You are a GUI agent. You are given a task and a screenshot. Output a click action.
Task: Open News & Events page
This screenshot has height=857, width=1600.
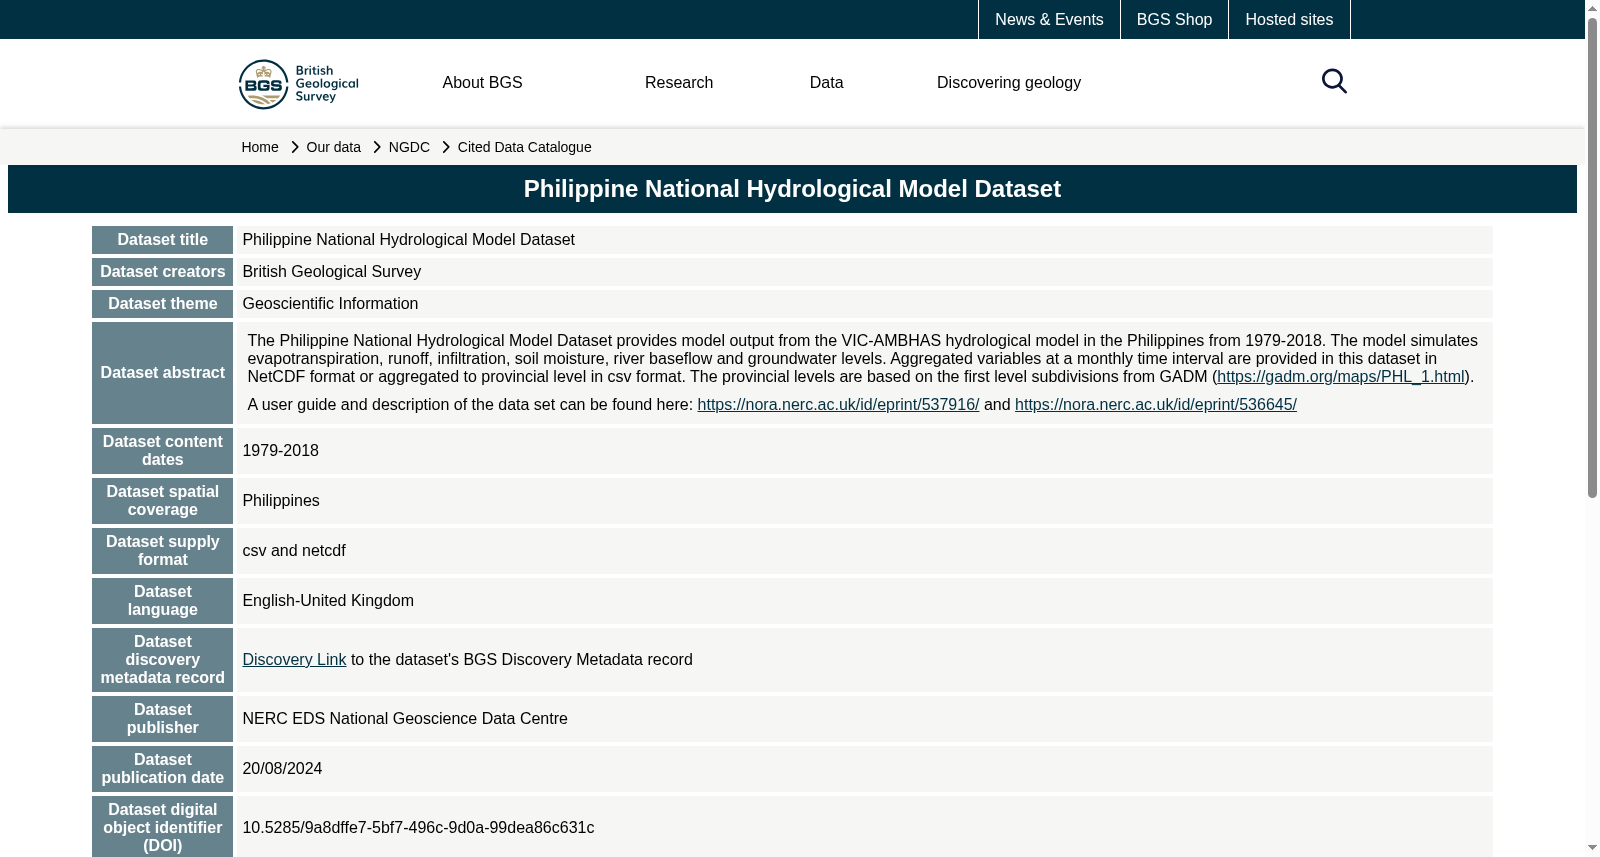(x=1049, y=19)
